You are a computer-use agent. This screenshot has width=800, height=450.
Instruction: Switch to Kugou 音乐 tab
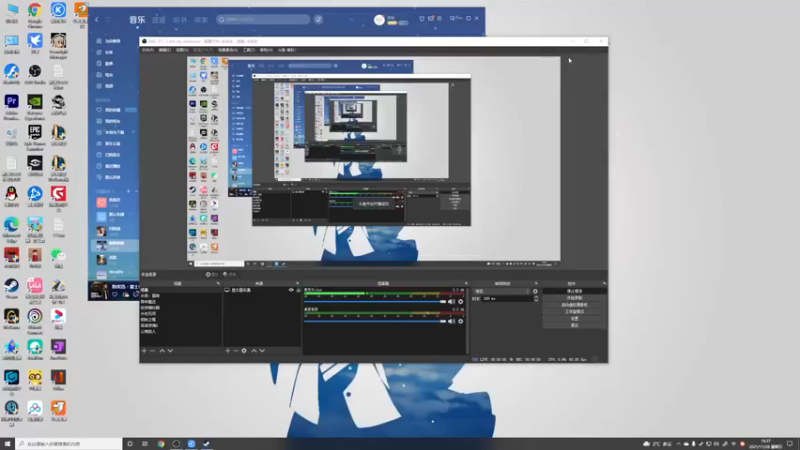[137, 19]
